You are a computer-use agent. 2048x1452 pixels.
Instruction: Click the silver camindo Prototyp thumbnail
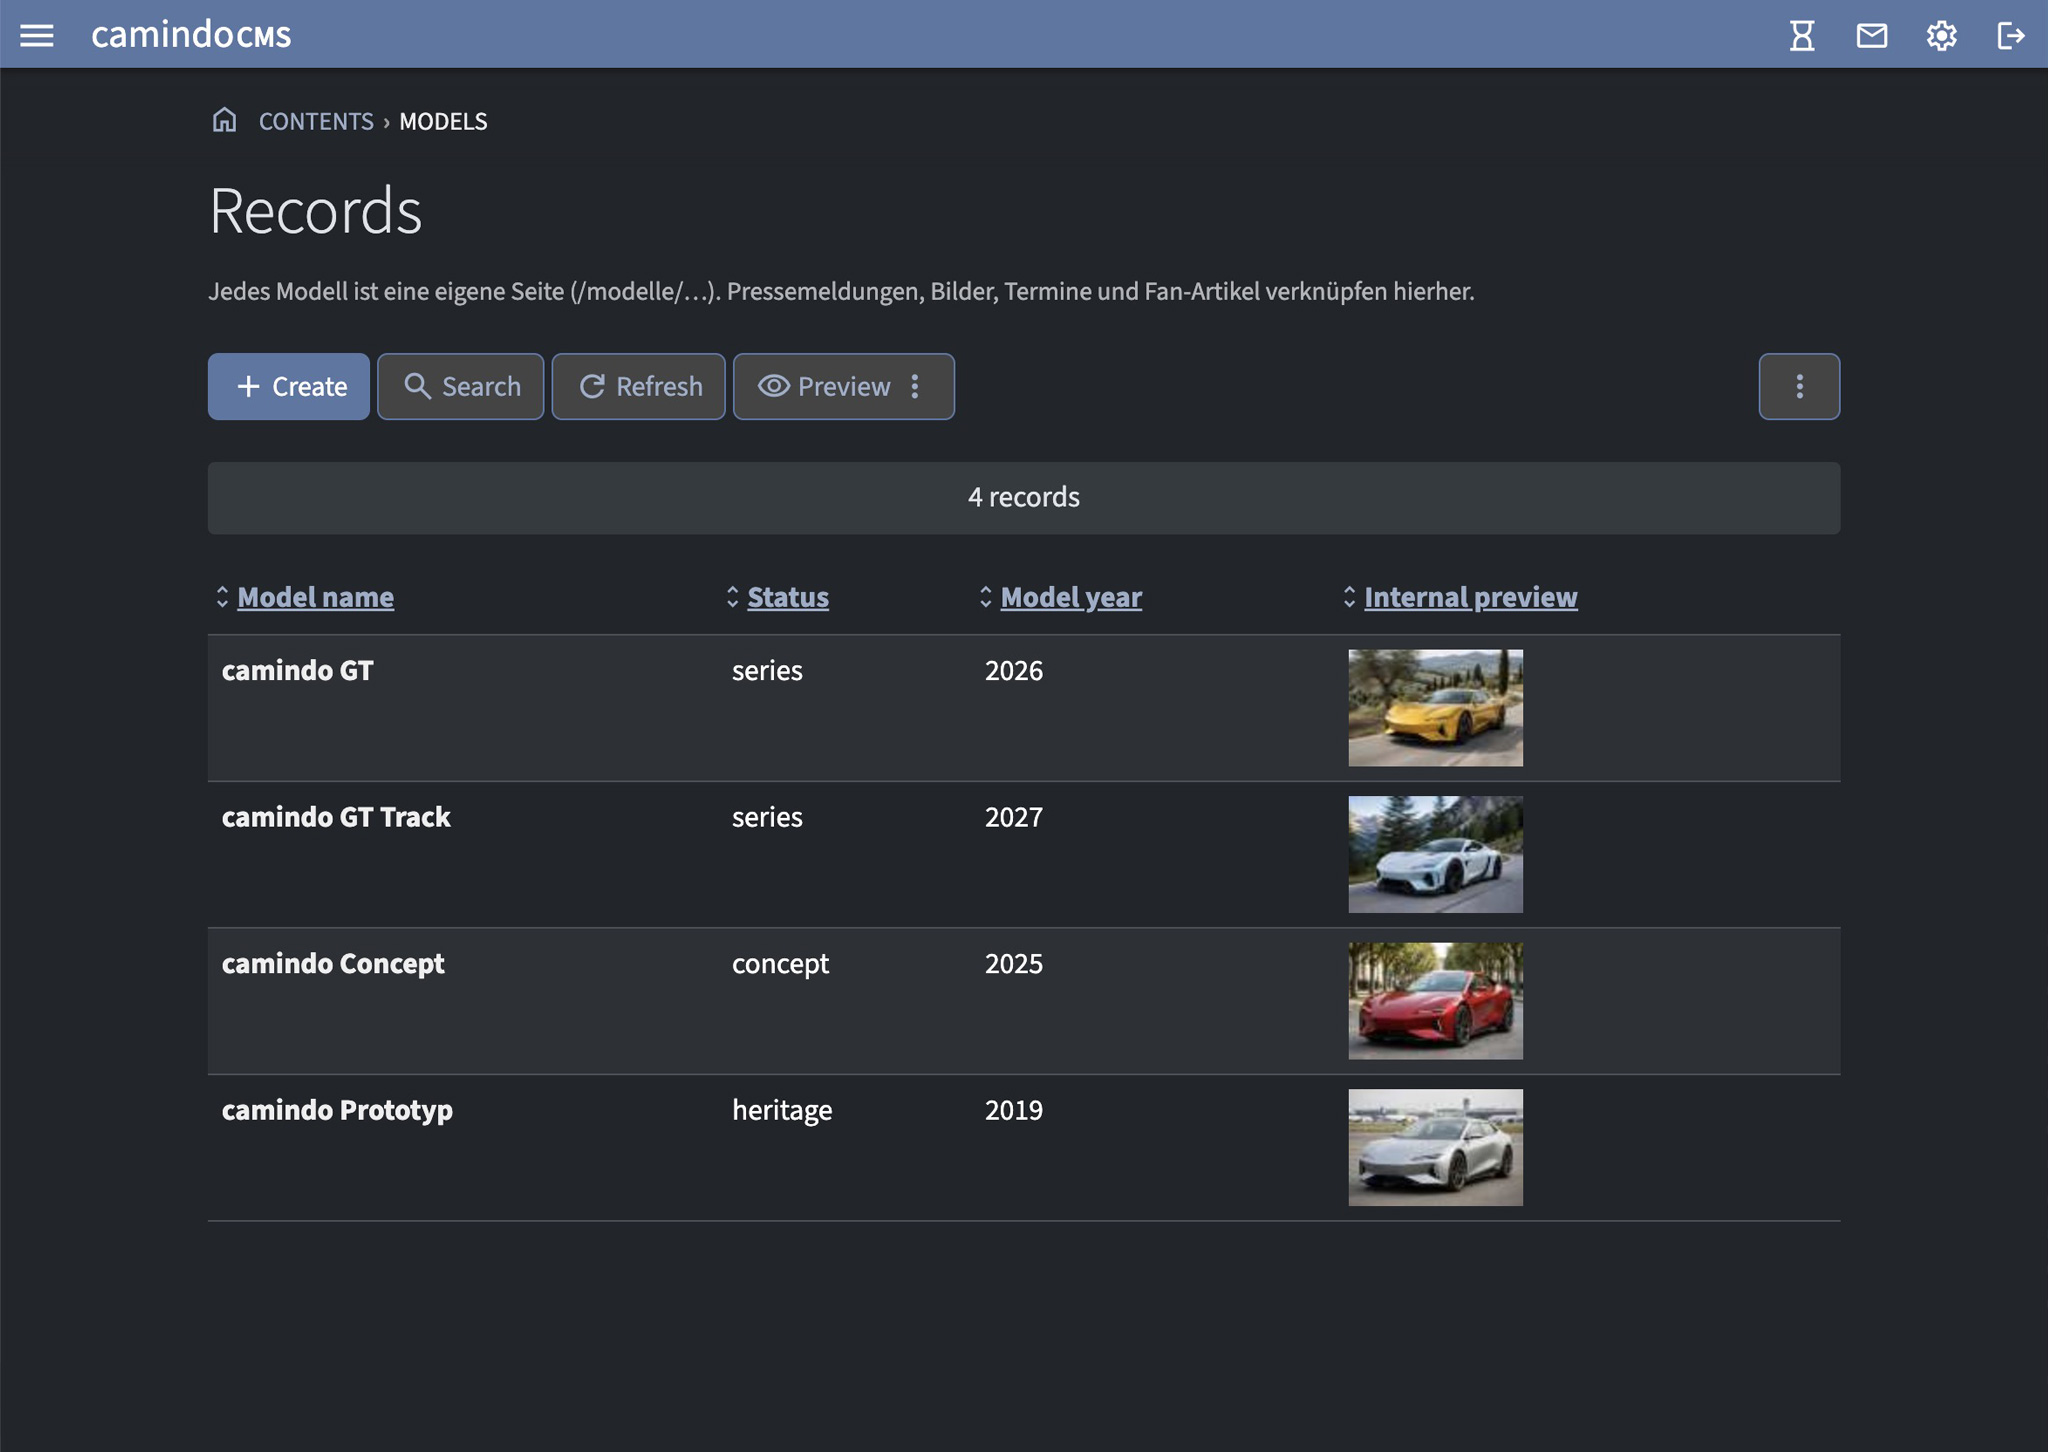click(x=1435, y=1147)
